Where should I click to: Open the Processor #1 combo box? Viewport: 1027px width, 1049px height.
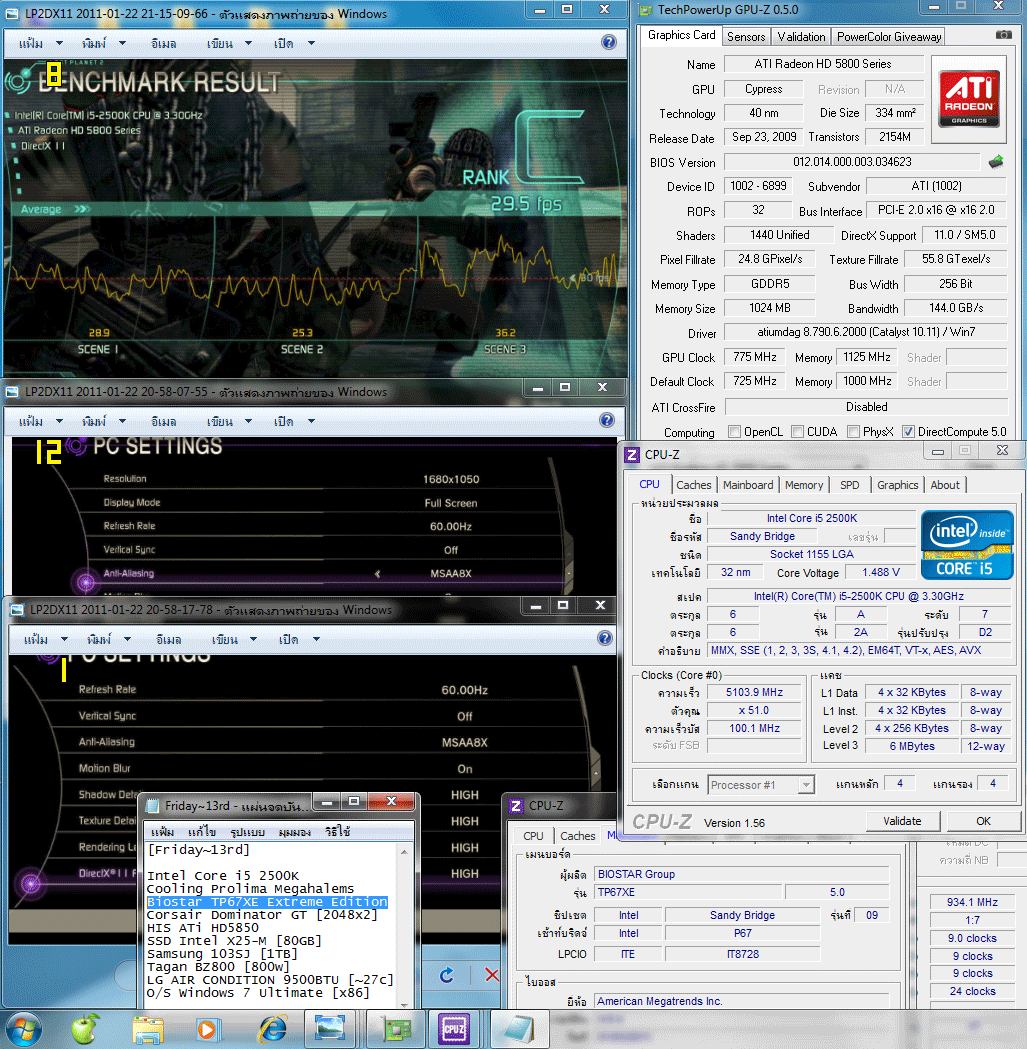pyautogui.click(x=761, y=785)
